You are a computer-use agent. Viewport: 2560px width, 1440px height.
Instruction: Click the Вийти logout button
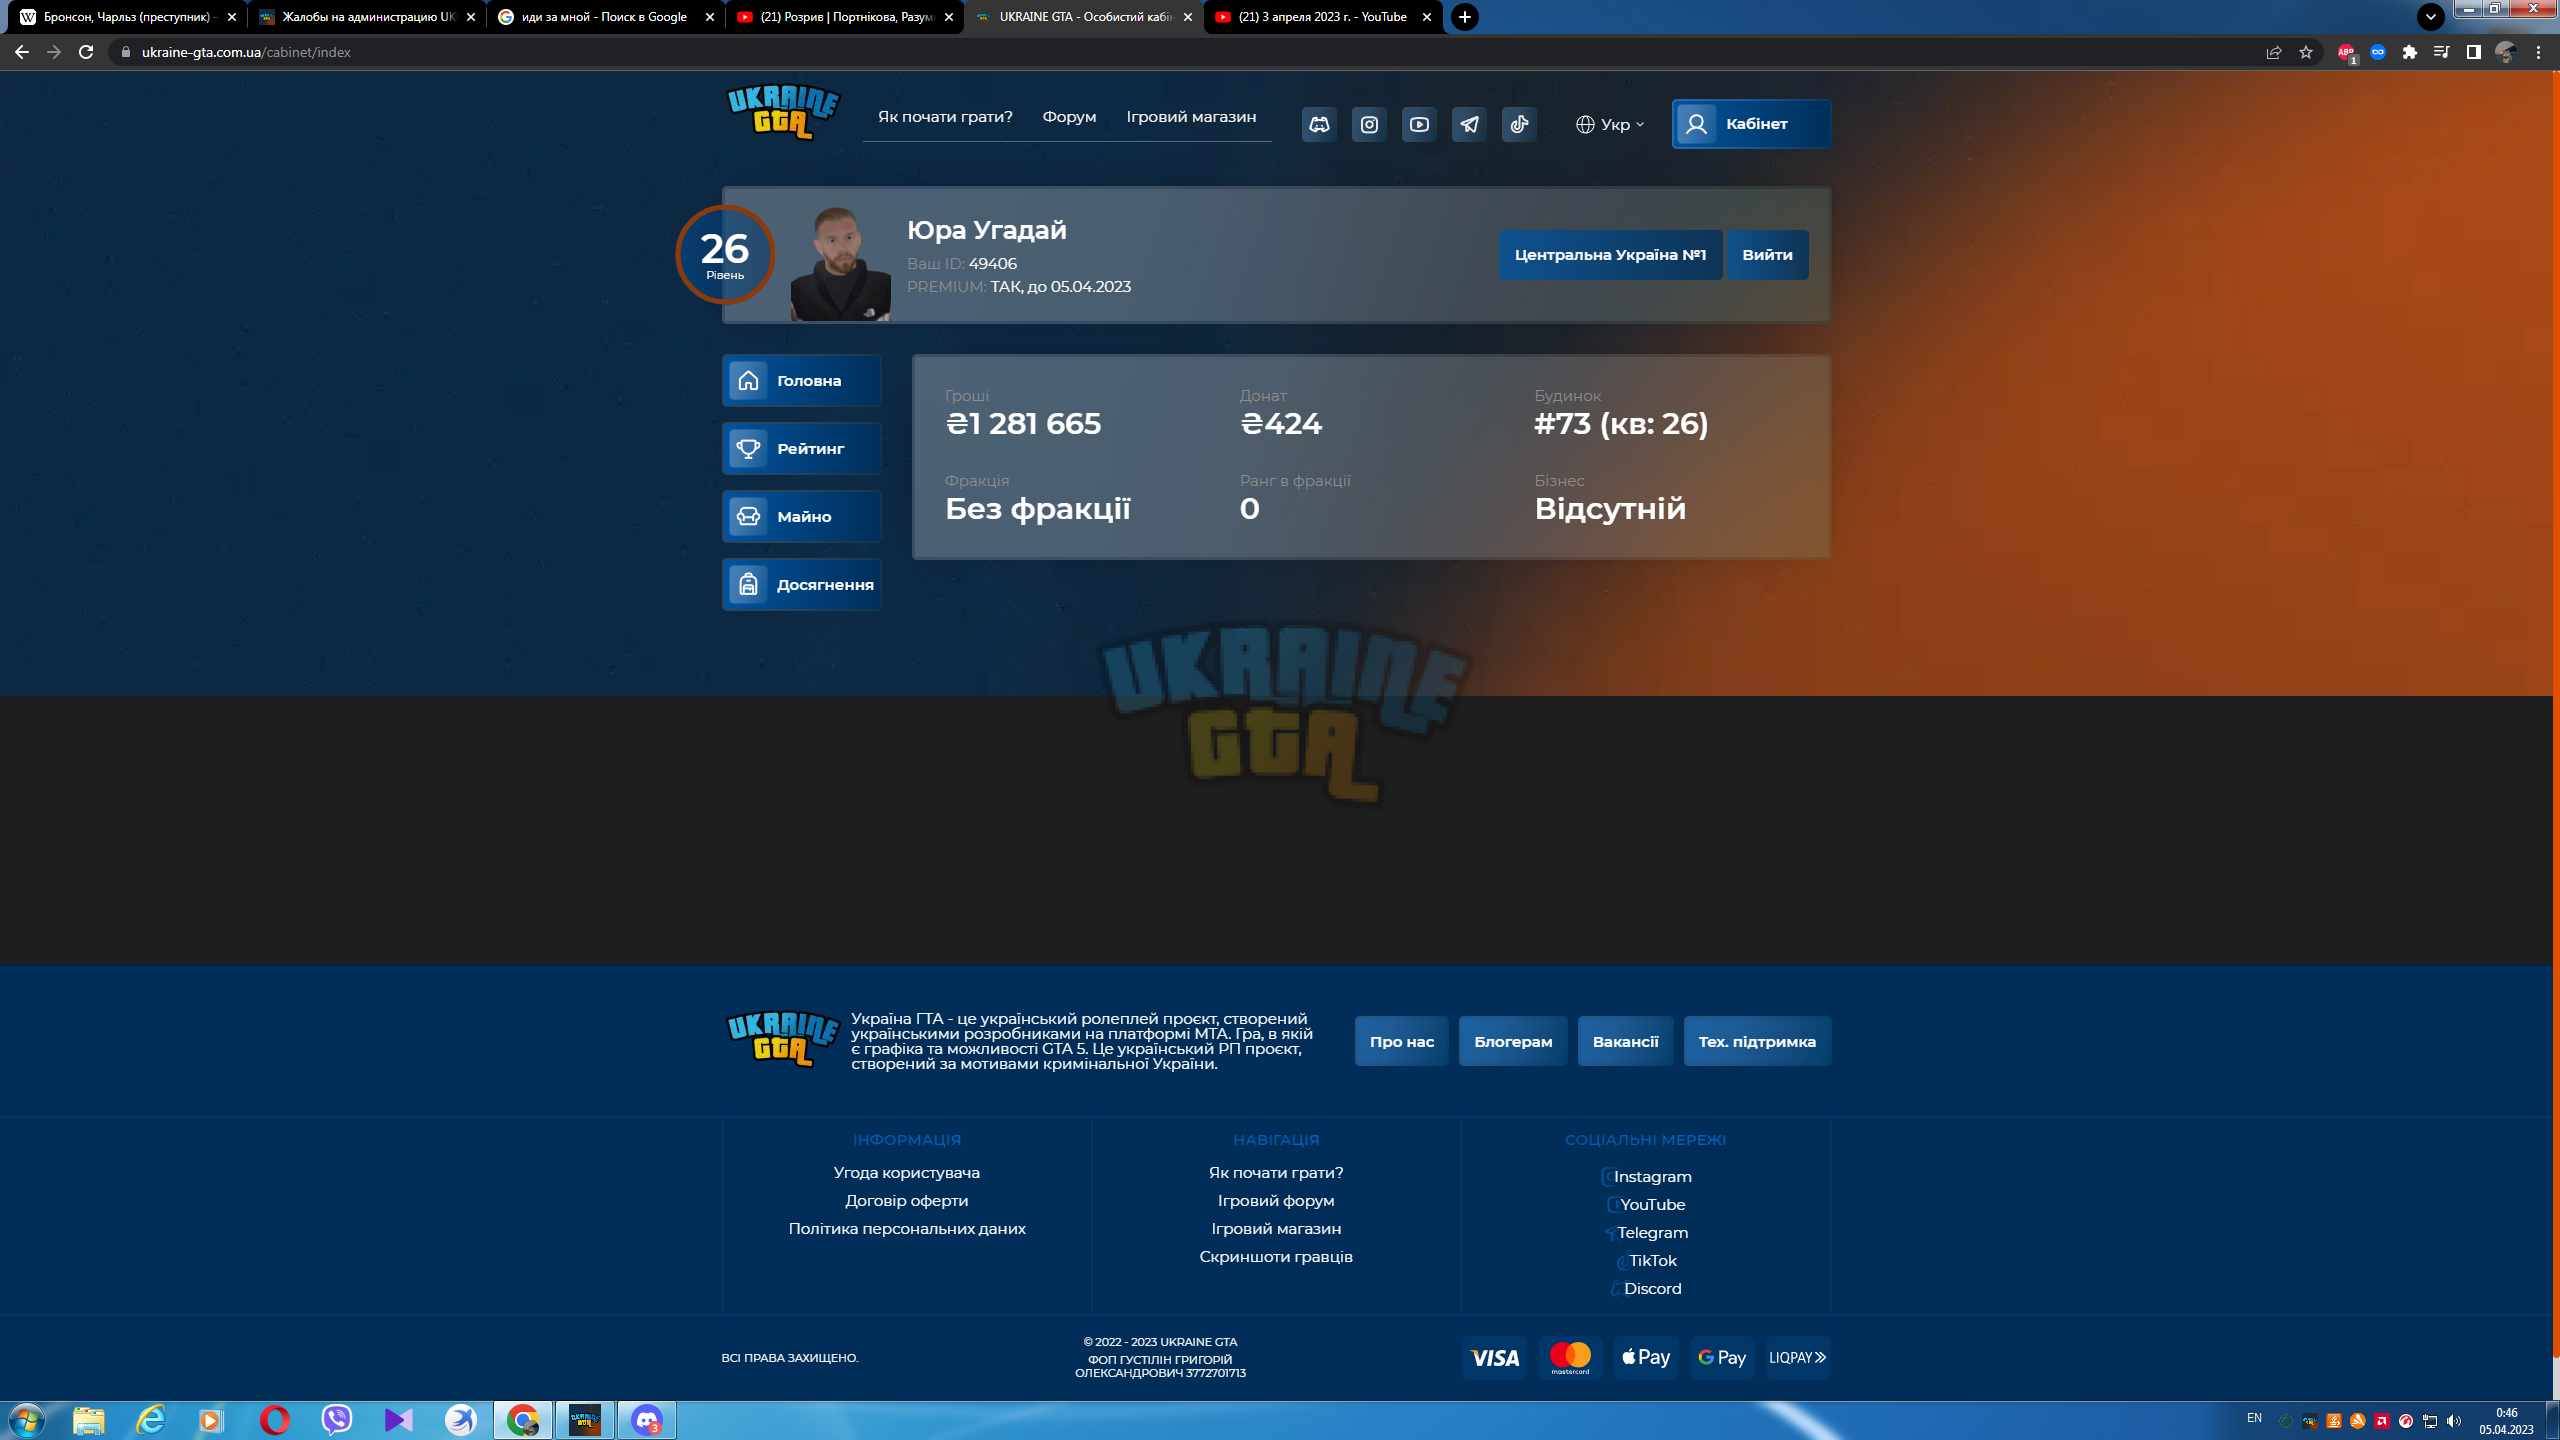click(x=1767, y=255)
